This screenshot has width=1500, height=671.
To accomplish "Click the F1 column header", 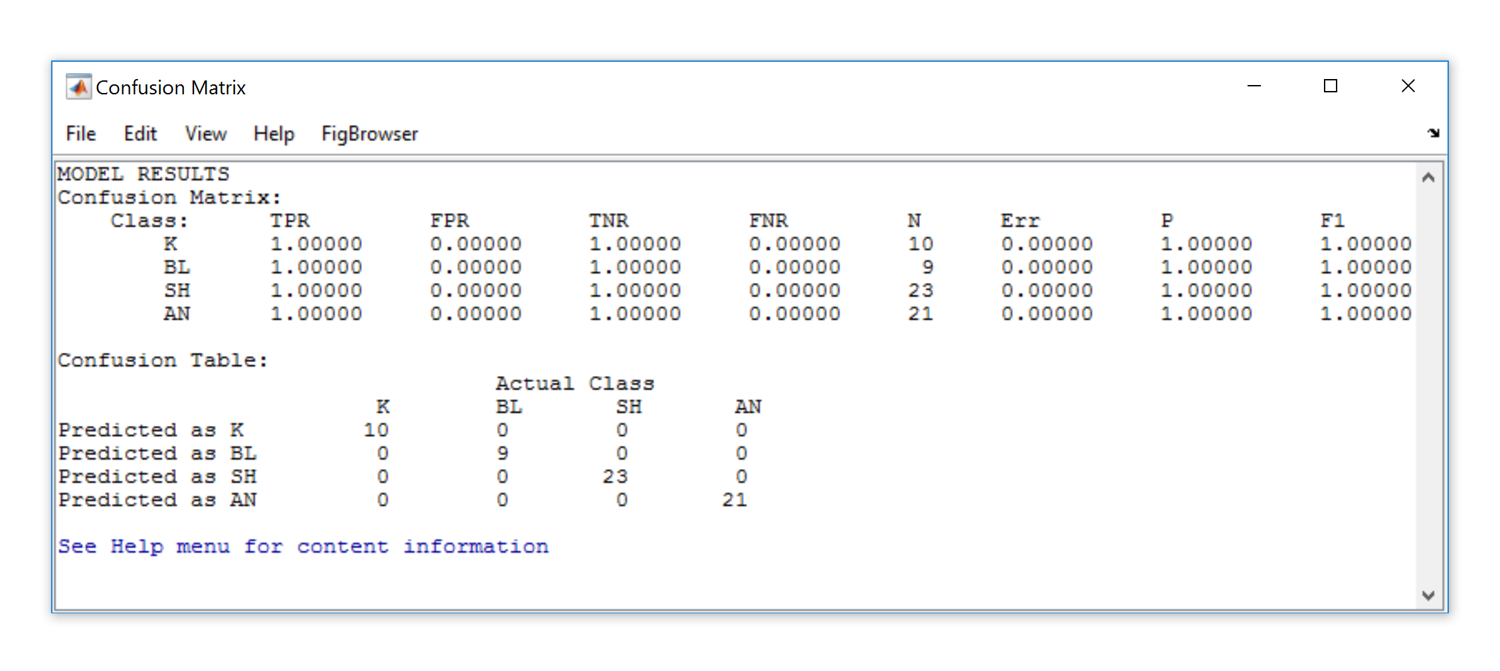I will pos(1332,221).
